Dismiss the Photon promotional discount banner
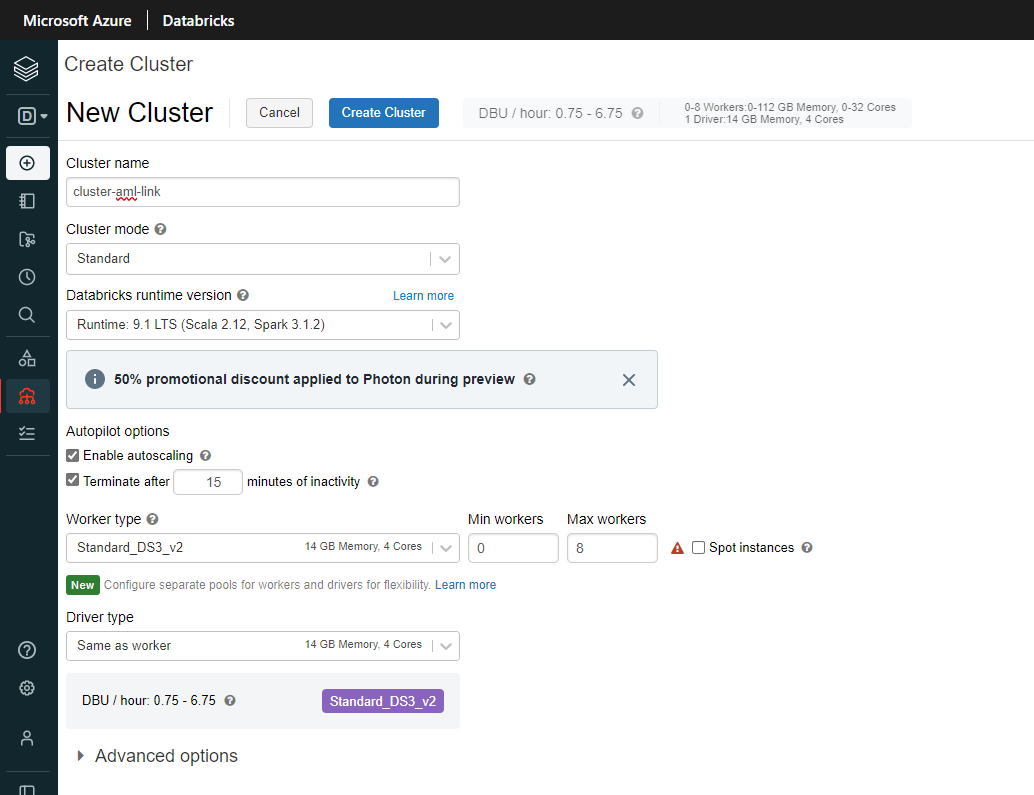This screenshot has width=1034, height=795. point(629,380)
